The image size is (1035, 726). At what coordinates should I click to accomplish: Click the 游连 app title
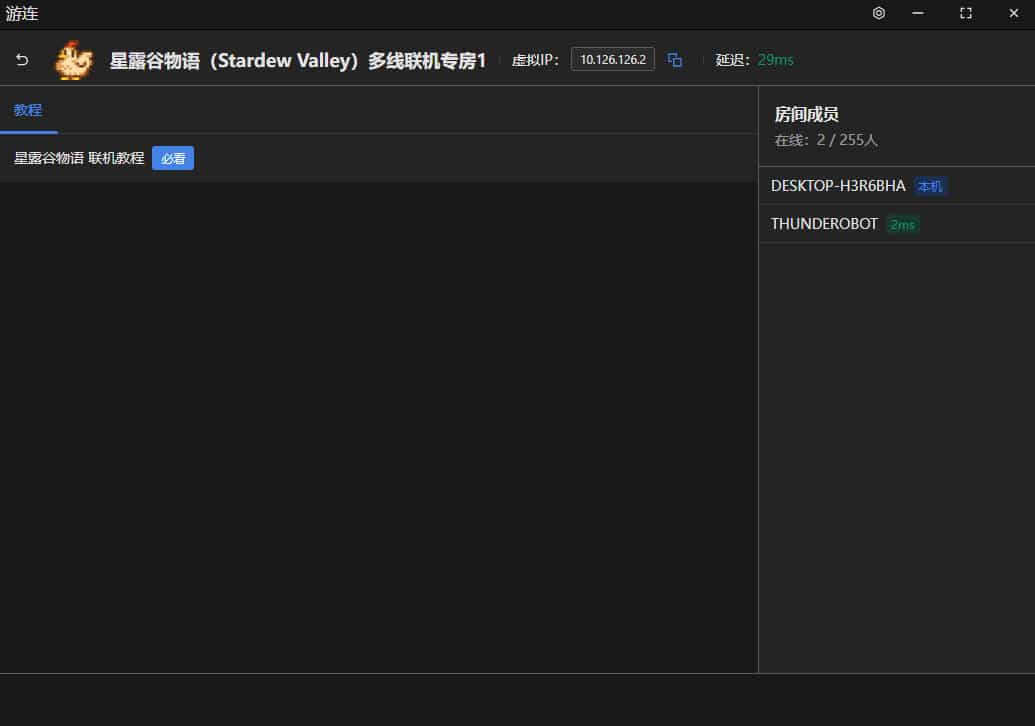point(22,13)
